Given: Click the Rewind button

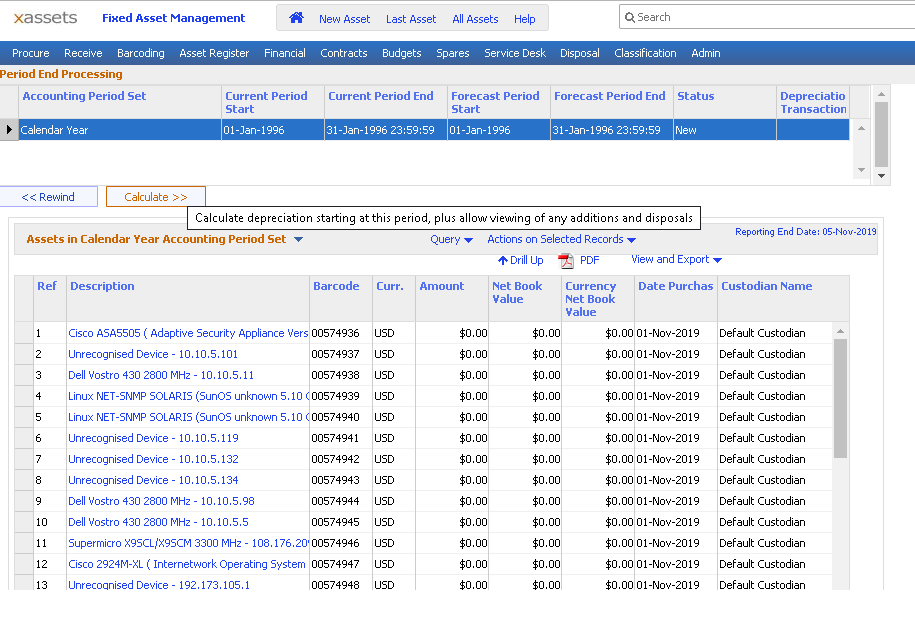Looking at the screenshot, I should [x=48, y=196].
